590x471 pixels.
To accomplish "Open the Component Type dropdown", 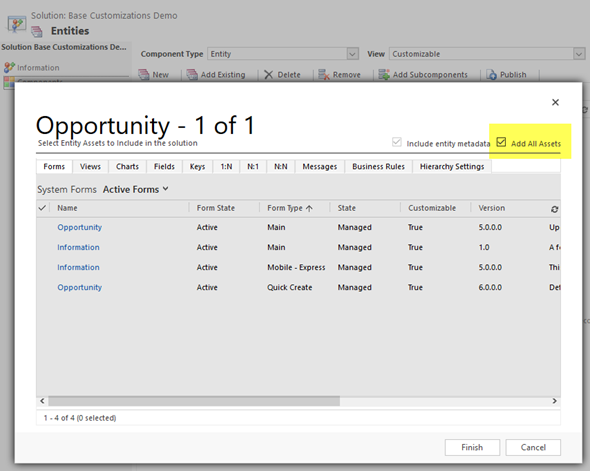I will coord(352,54).
